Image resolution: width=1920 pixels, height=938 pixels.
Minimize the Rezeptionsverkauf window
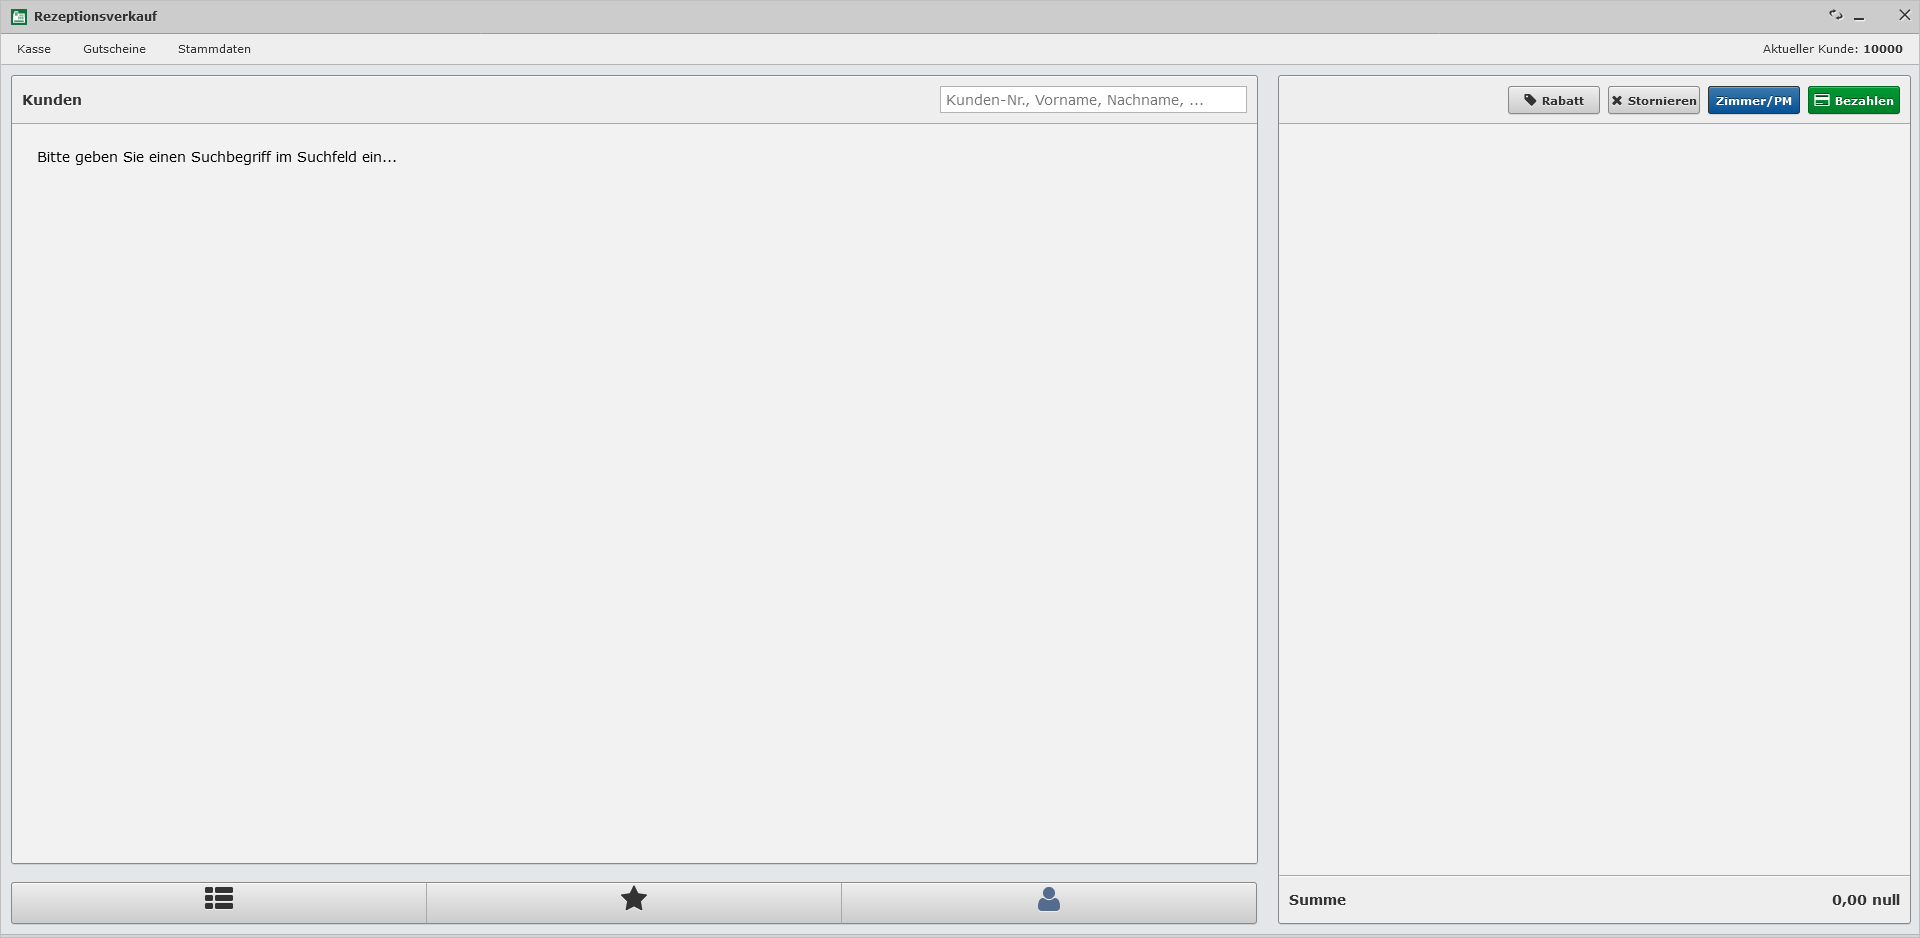click(x=1859, y=17)
